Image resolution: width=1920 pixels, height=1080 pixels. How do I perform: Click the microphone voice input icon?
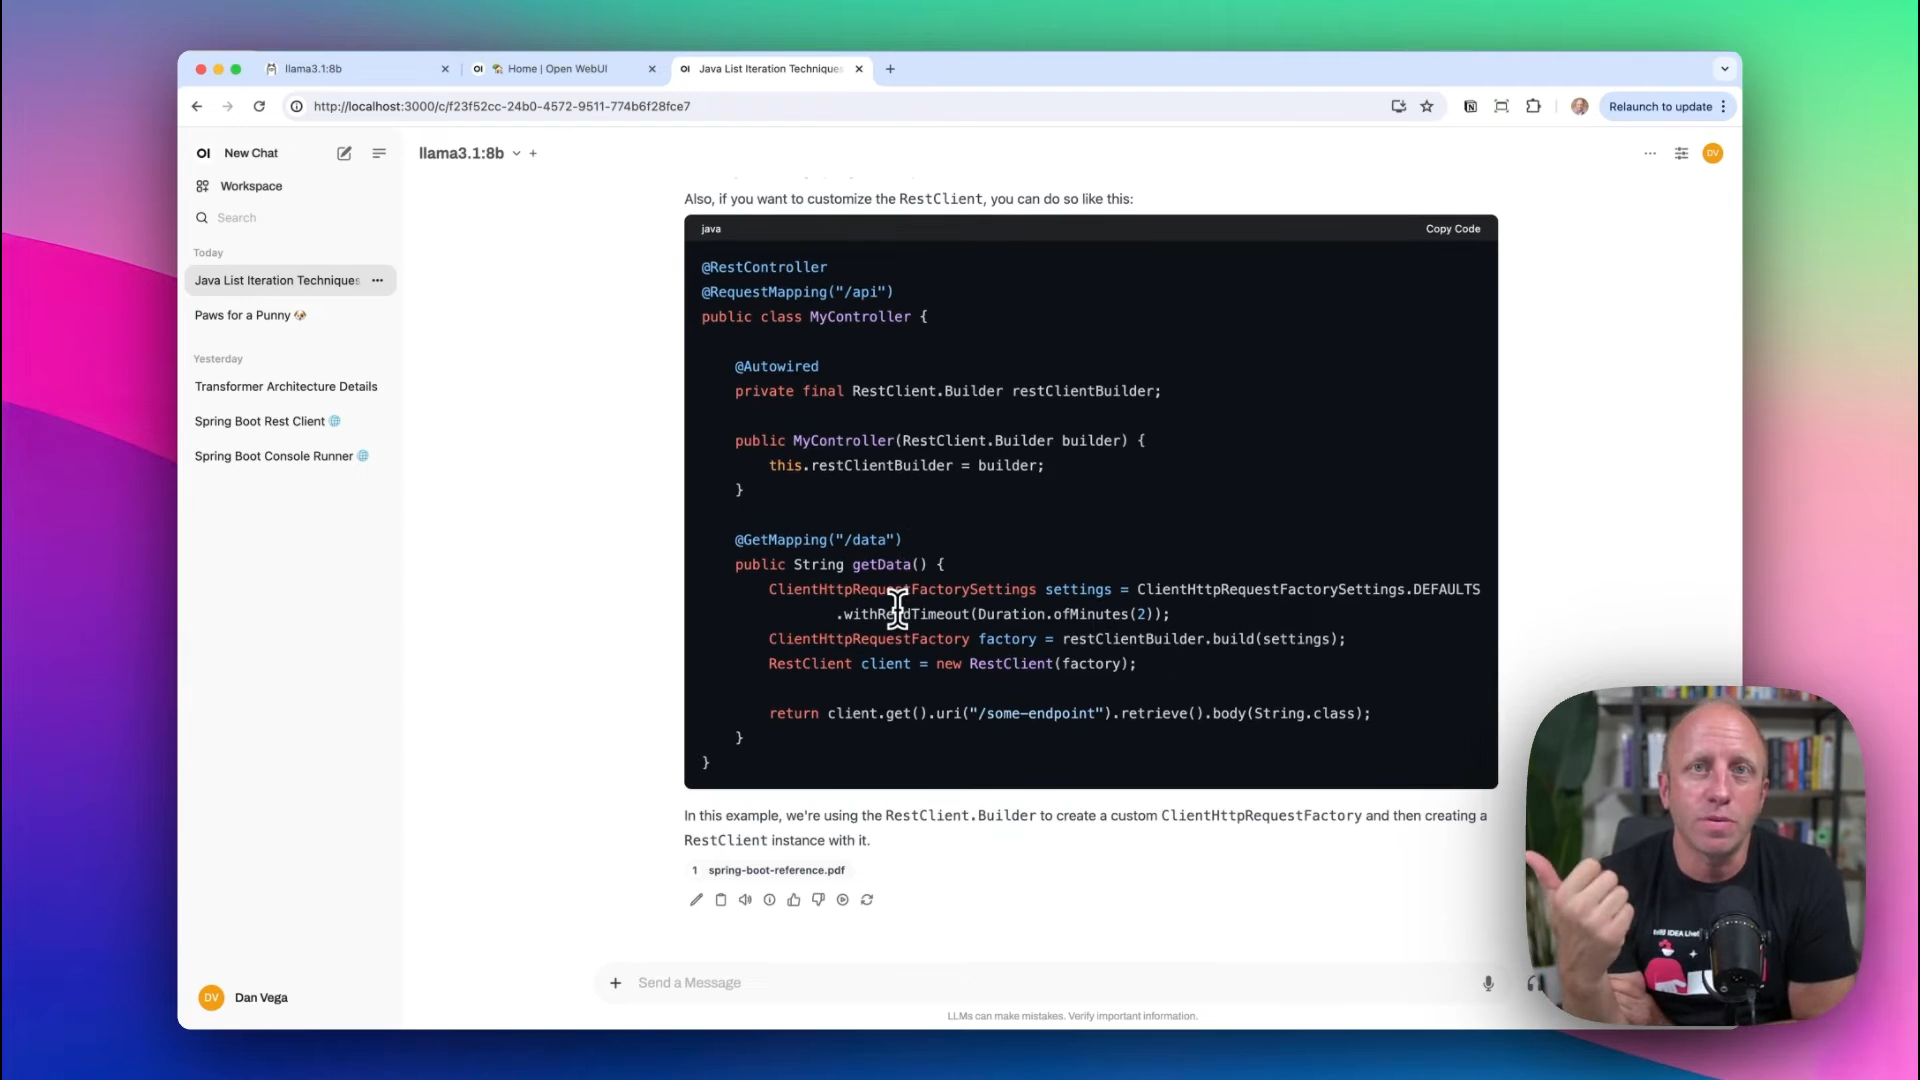1488,983
